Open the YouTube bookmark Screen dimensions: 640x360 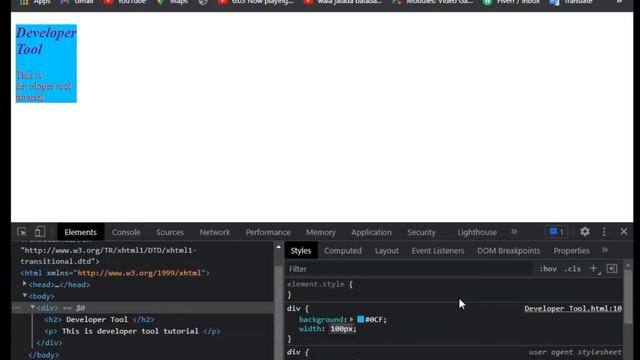pyautogui.click(x=125, y=2)
